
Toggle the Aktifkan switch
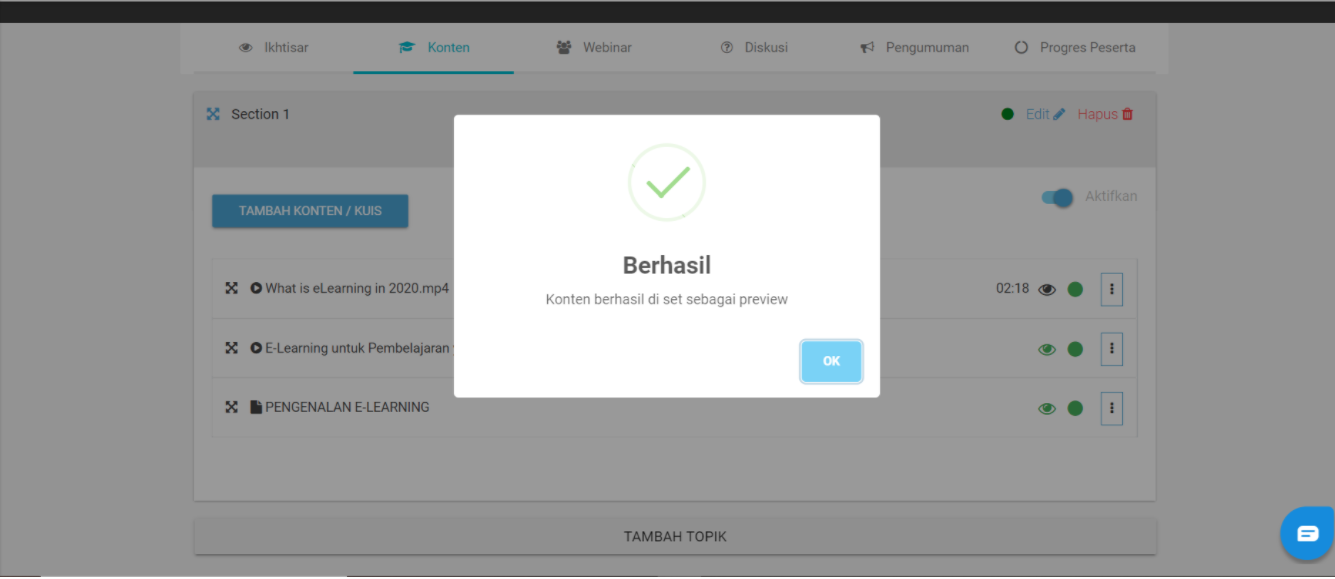pos(1057,197)
